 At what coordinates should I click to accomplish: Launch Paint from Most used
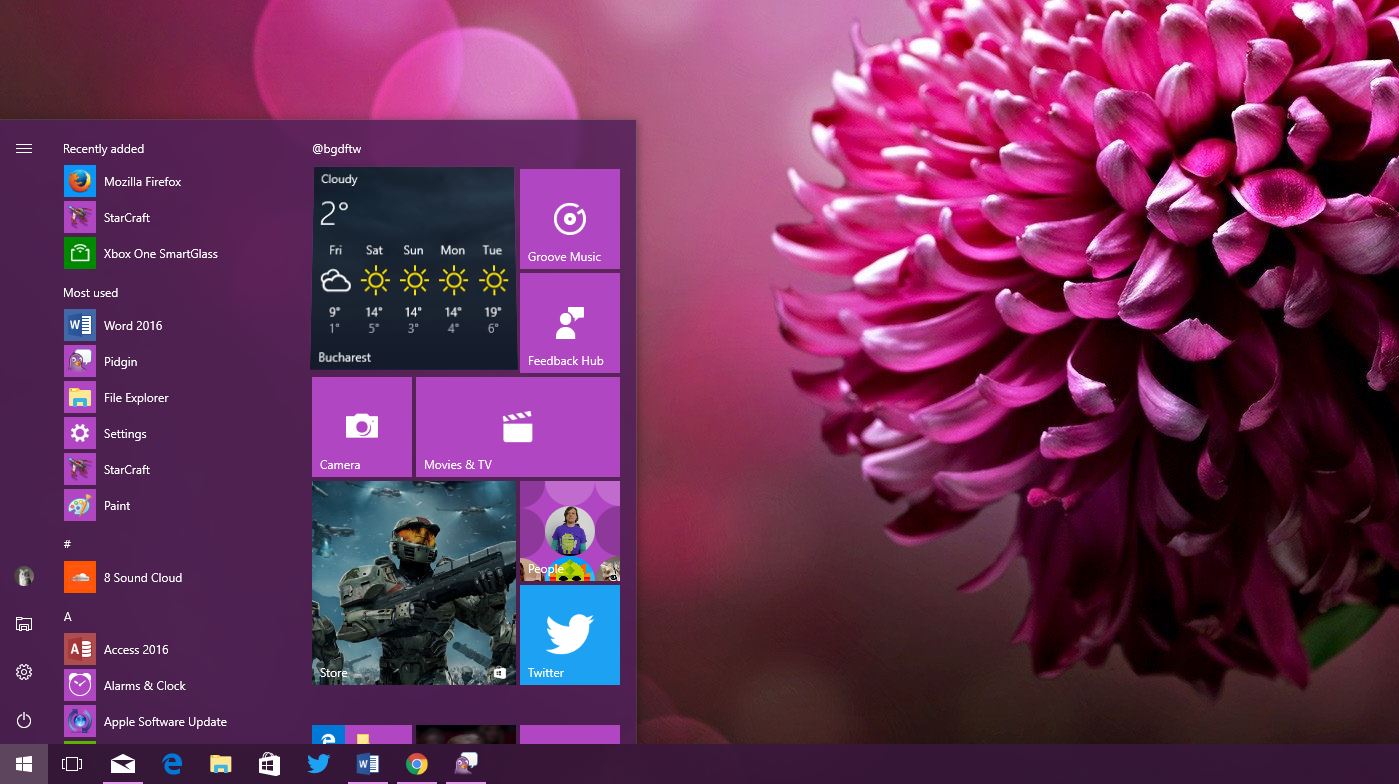click(x=180, y=506)
